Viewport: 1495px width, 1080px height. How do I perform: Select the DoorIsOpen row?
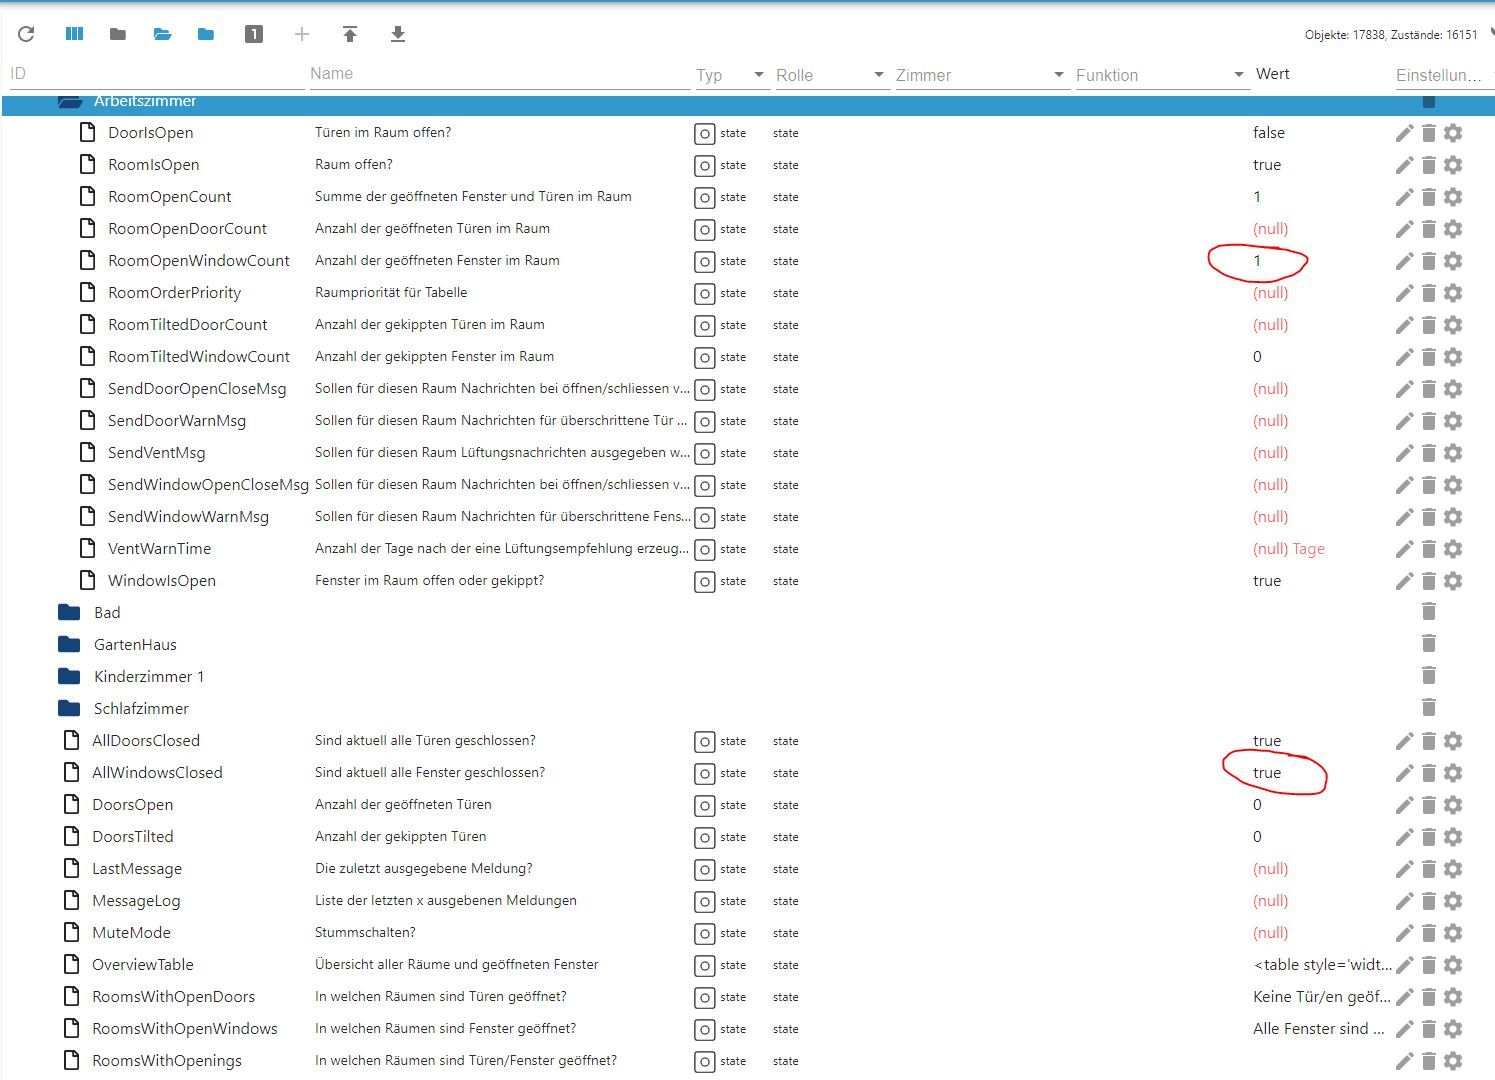(x=748, y=133)
